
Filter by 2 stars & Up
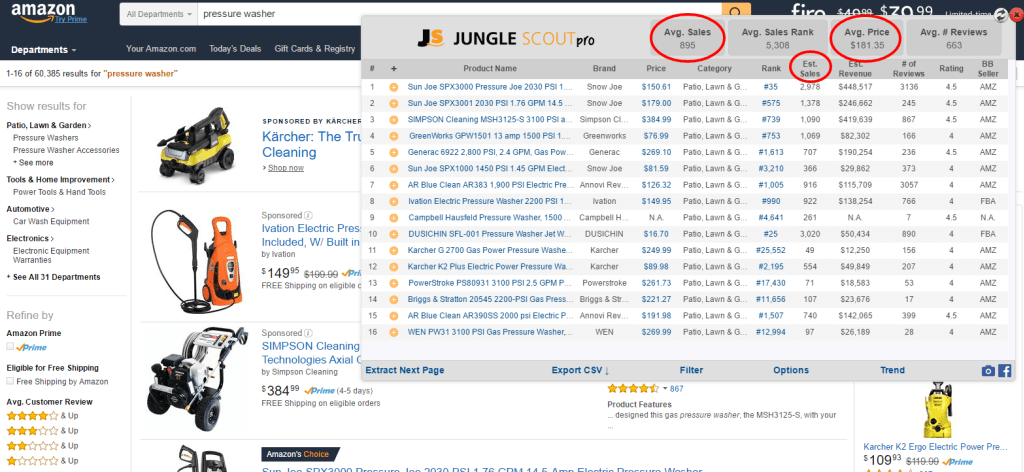point(42,446)
